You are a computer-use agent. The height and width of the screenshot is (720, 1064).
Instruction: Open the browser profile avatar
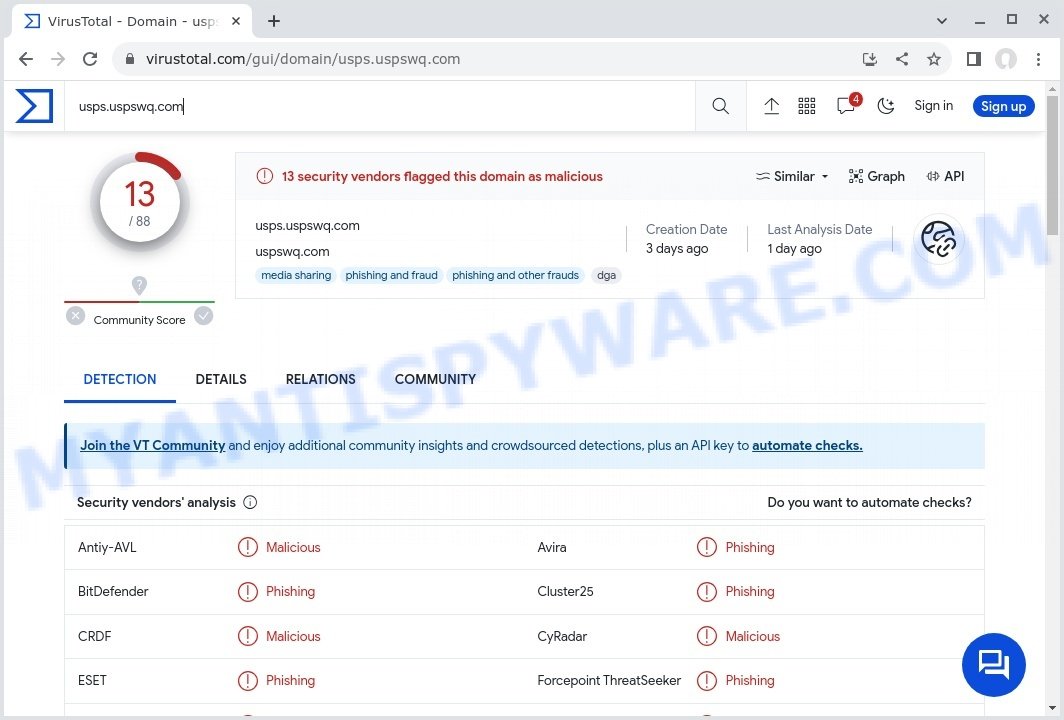[x=1006, y=59]
